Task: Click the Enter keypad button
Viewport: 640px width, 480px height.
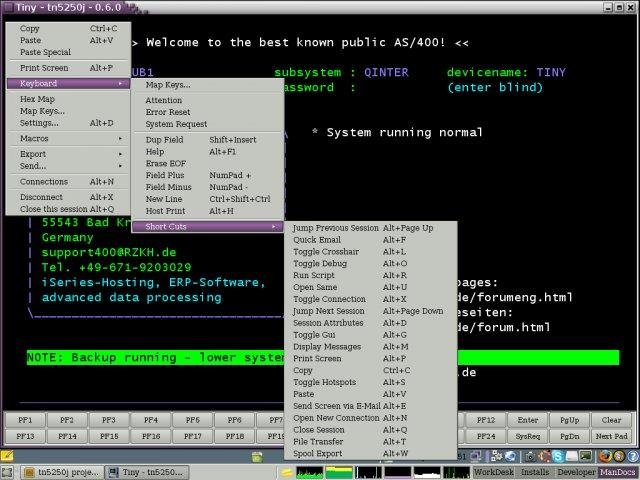Action: [528, 420]
